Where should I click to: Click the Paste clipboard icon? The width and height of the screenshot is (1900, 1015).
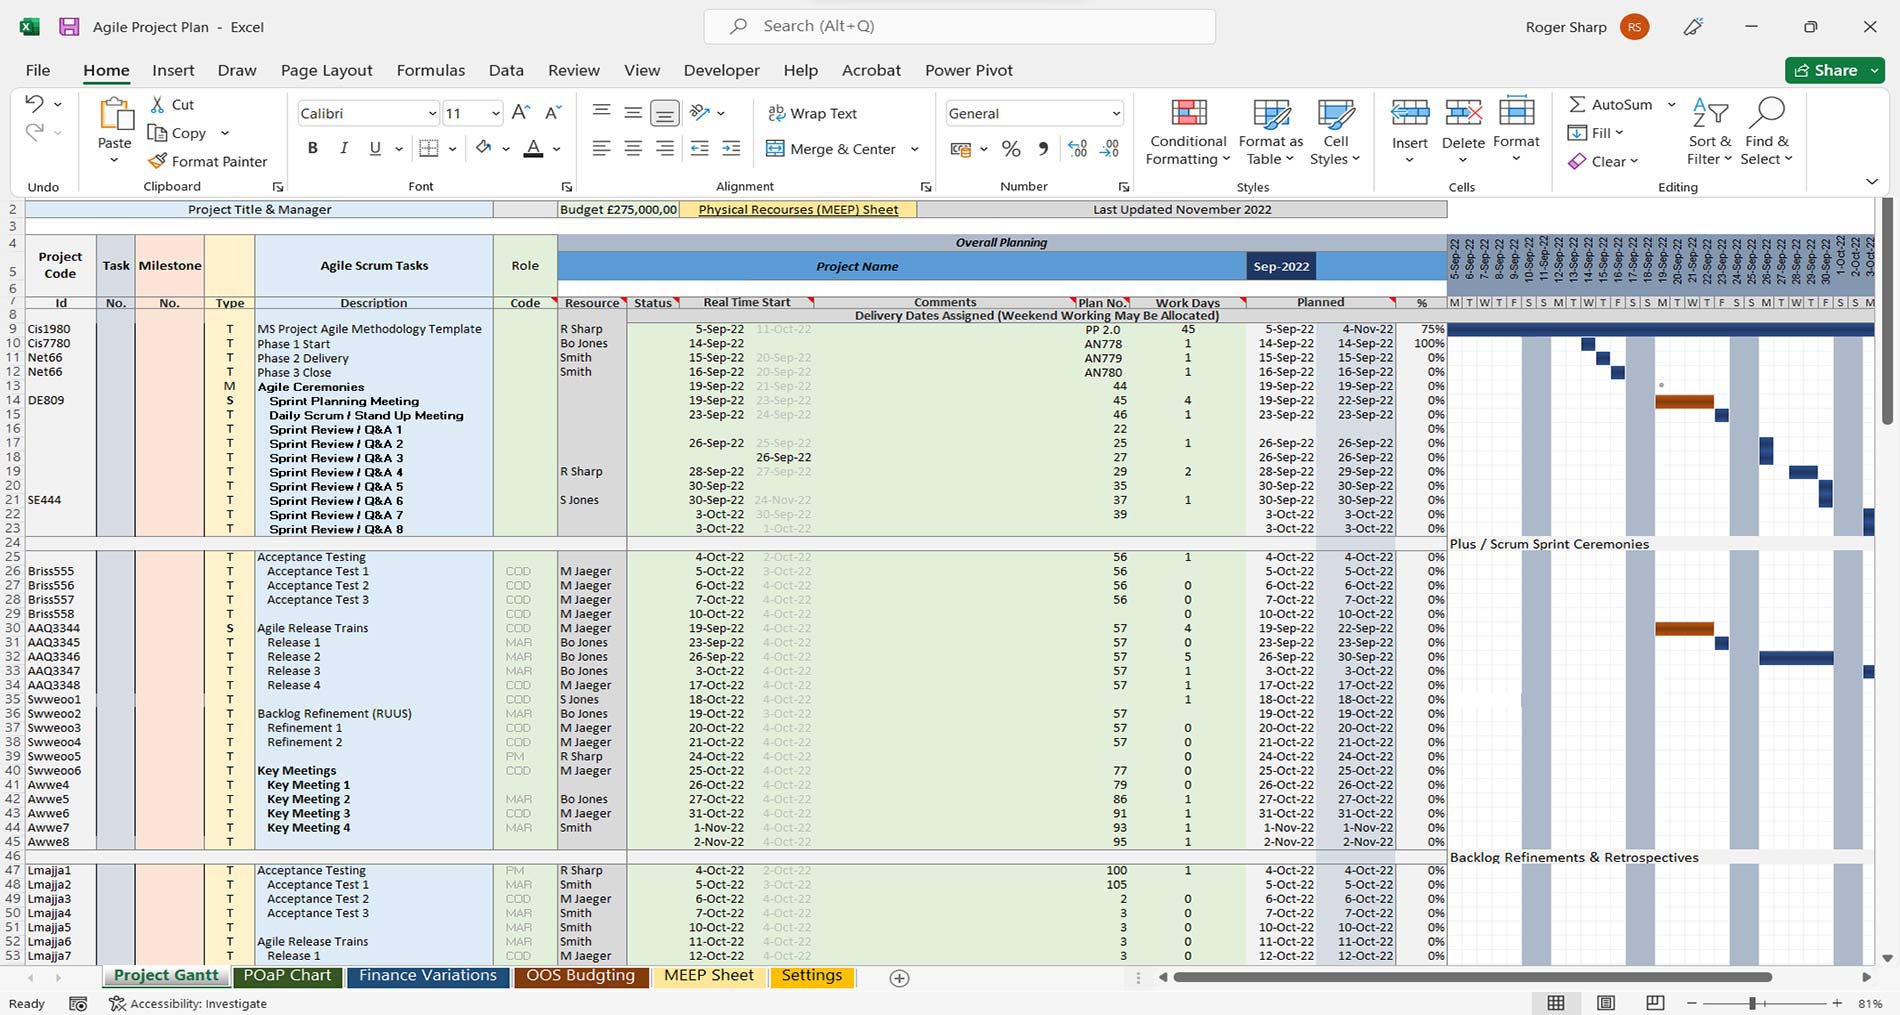coord(115,115)
